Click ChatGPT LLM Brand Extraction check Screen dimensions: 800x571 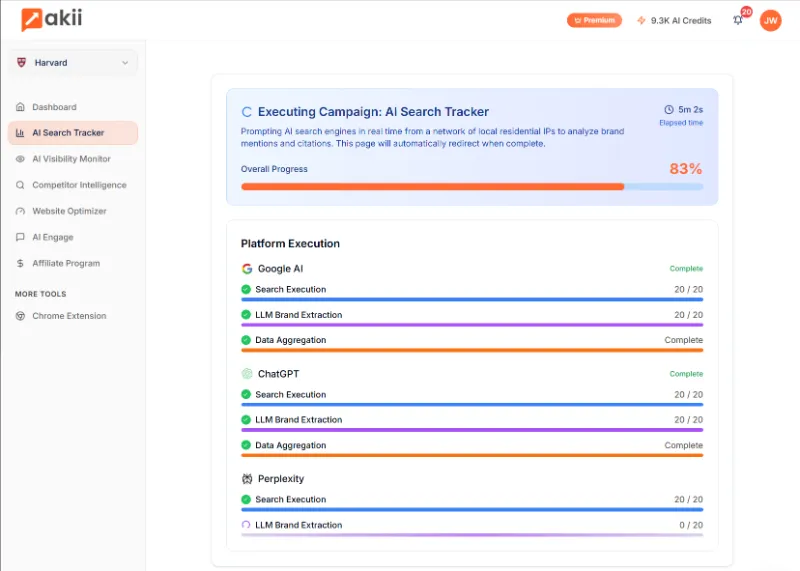(x=246, y=419)
